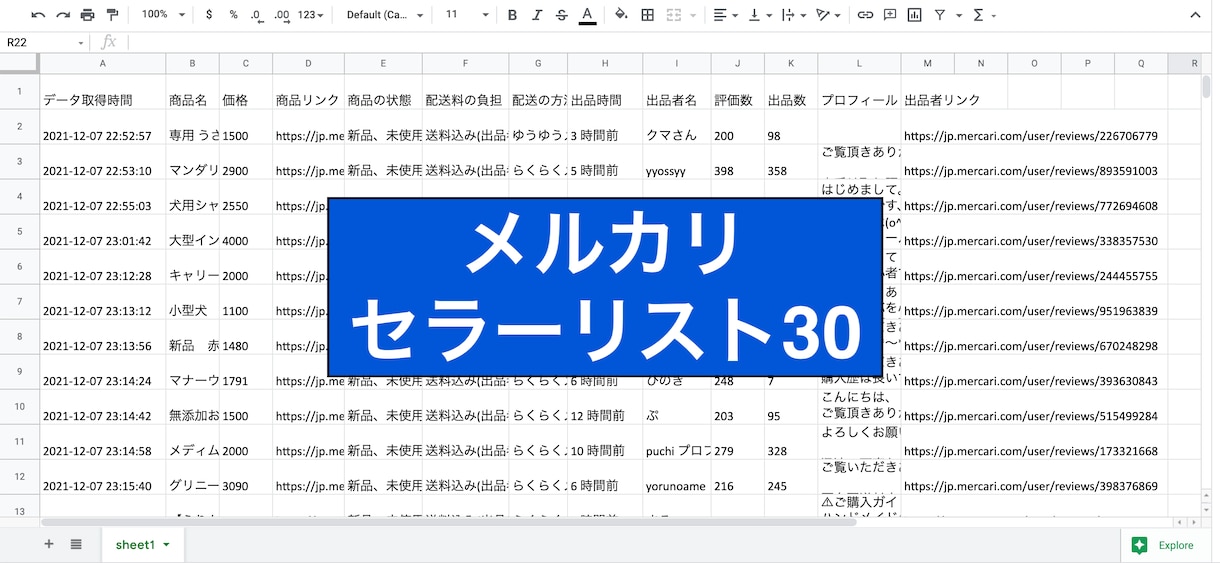Select row 10 header
This screenshot has height=563, width=1220.
19,407
